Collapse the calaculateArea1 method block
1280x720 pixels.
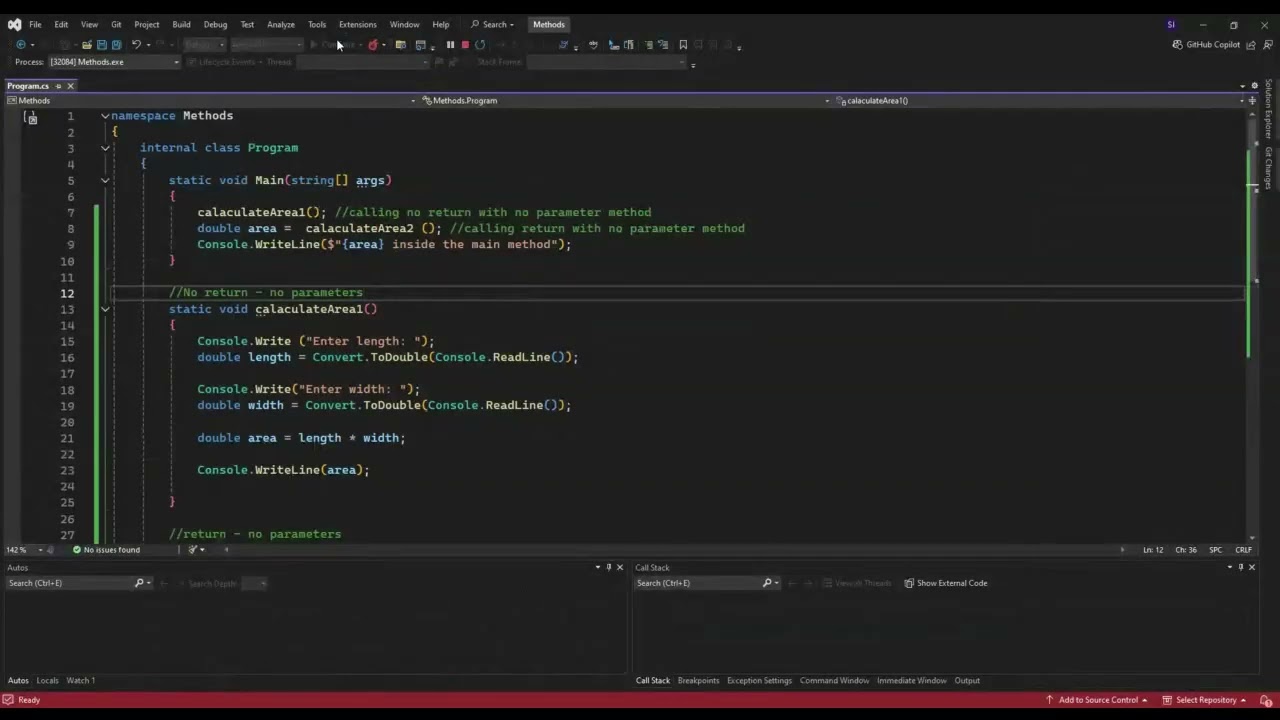105,309
